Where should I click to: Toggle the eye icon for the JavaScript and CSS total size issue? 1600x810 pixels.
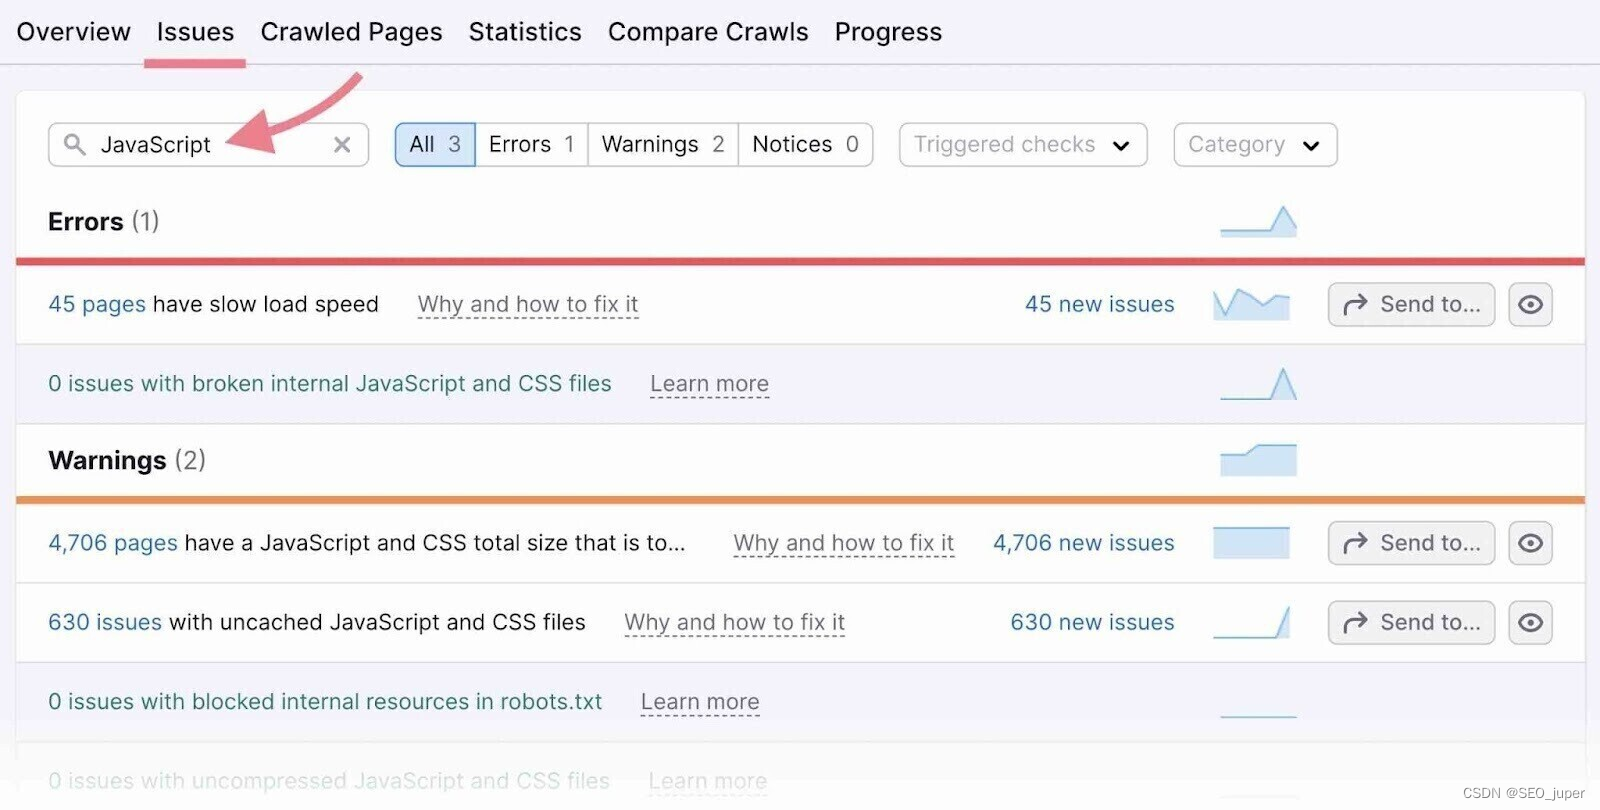coord(1530,543)
